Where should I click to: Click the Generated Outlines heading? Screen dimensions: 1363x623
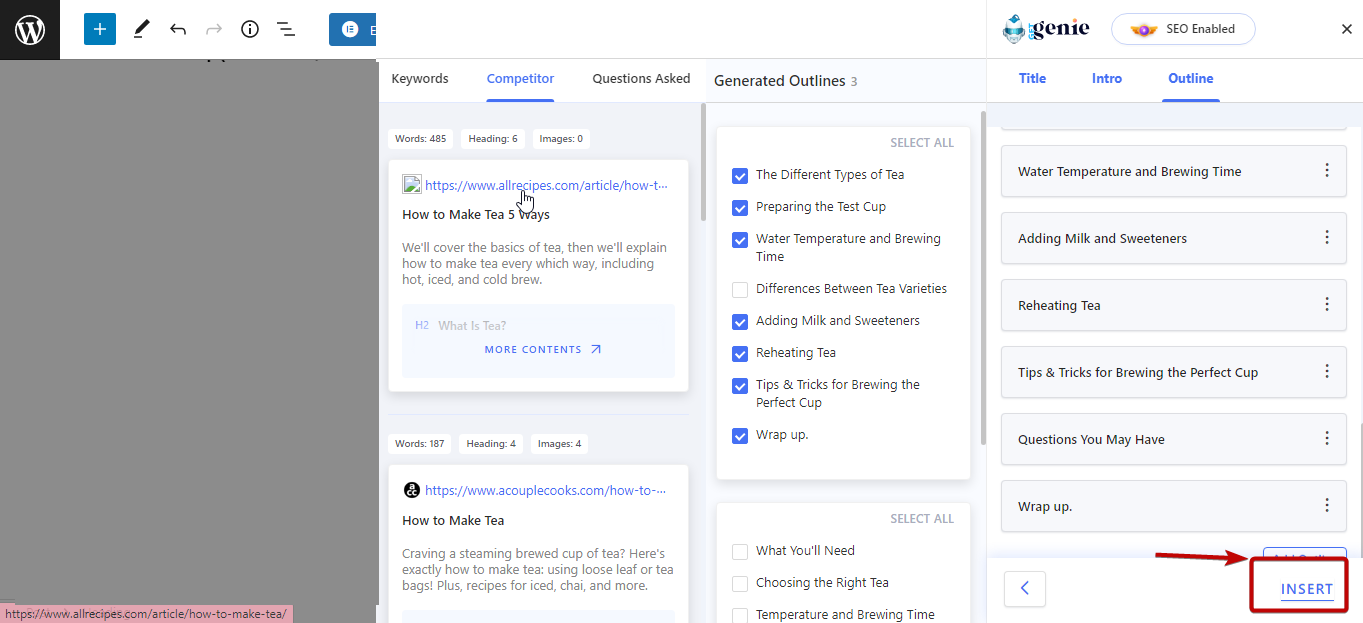[780, 81]
